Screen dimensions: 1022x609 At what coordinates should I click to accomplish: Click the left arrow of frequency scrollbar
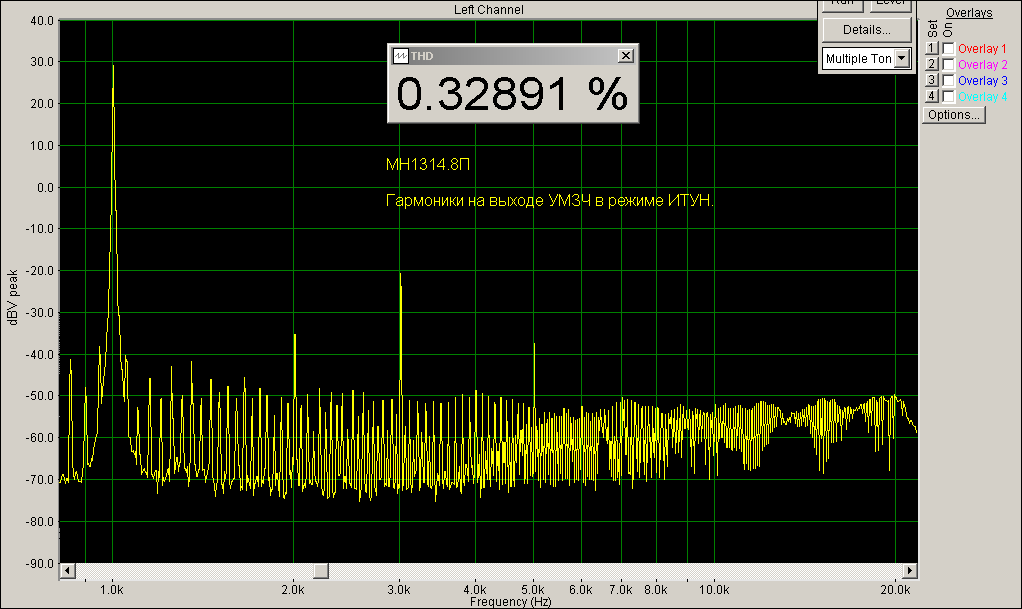point(67,571)
